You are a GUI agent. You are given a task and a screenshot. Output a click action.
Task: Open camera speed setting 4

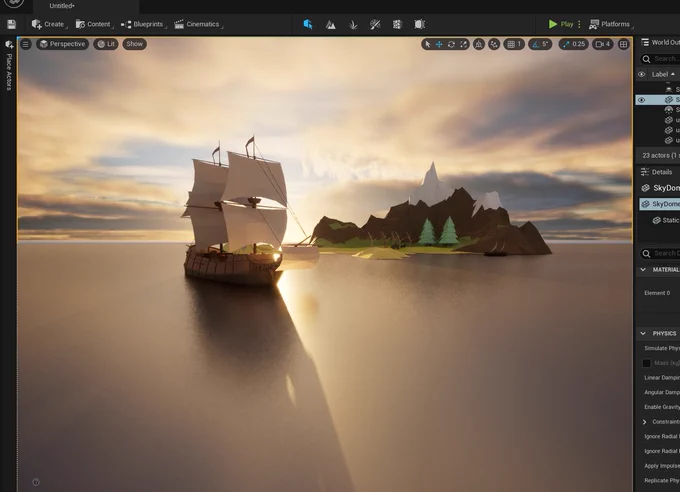(603, 44)
